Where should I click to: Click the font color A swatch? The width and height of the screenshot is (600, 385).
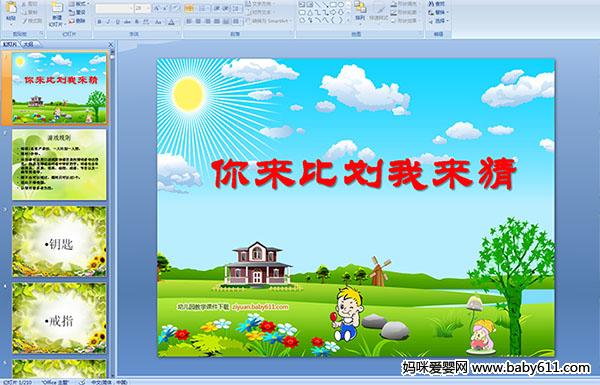click(x=171, y=22)
